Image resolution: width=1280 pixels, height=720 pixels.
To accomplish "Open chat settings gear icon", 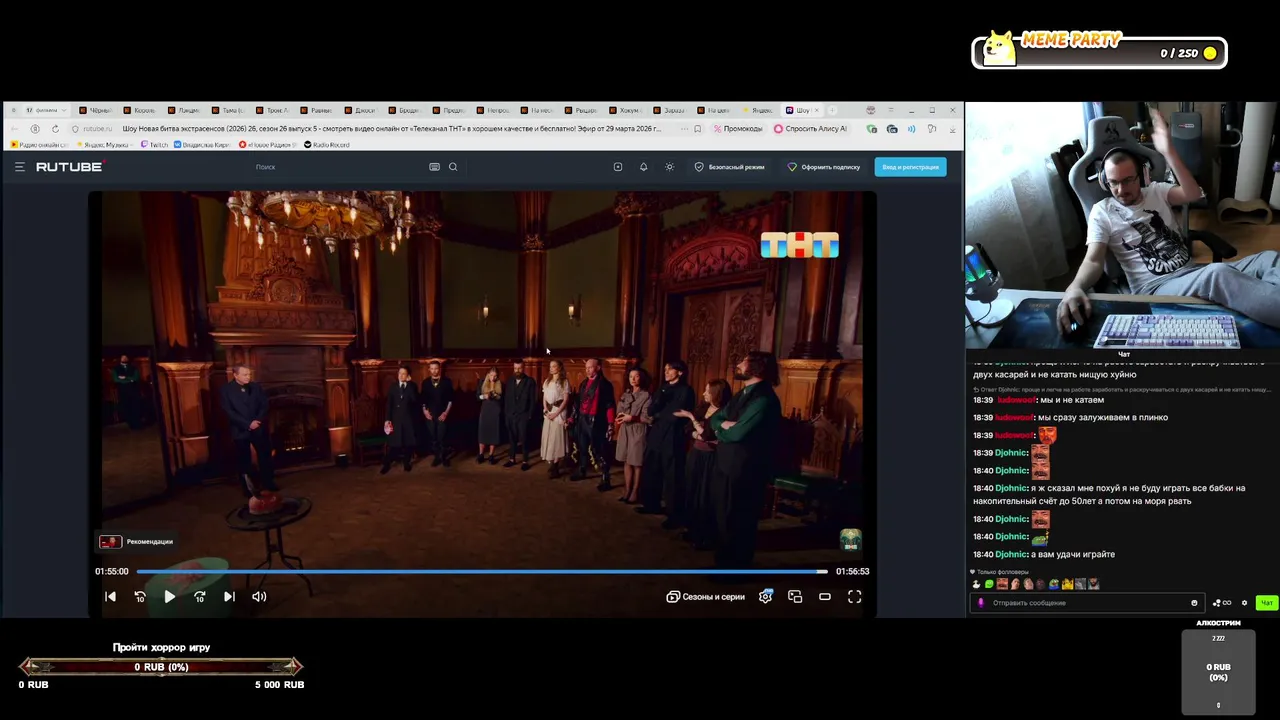I will pyautogui.click(x=1244, y=603).
